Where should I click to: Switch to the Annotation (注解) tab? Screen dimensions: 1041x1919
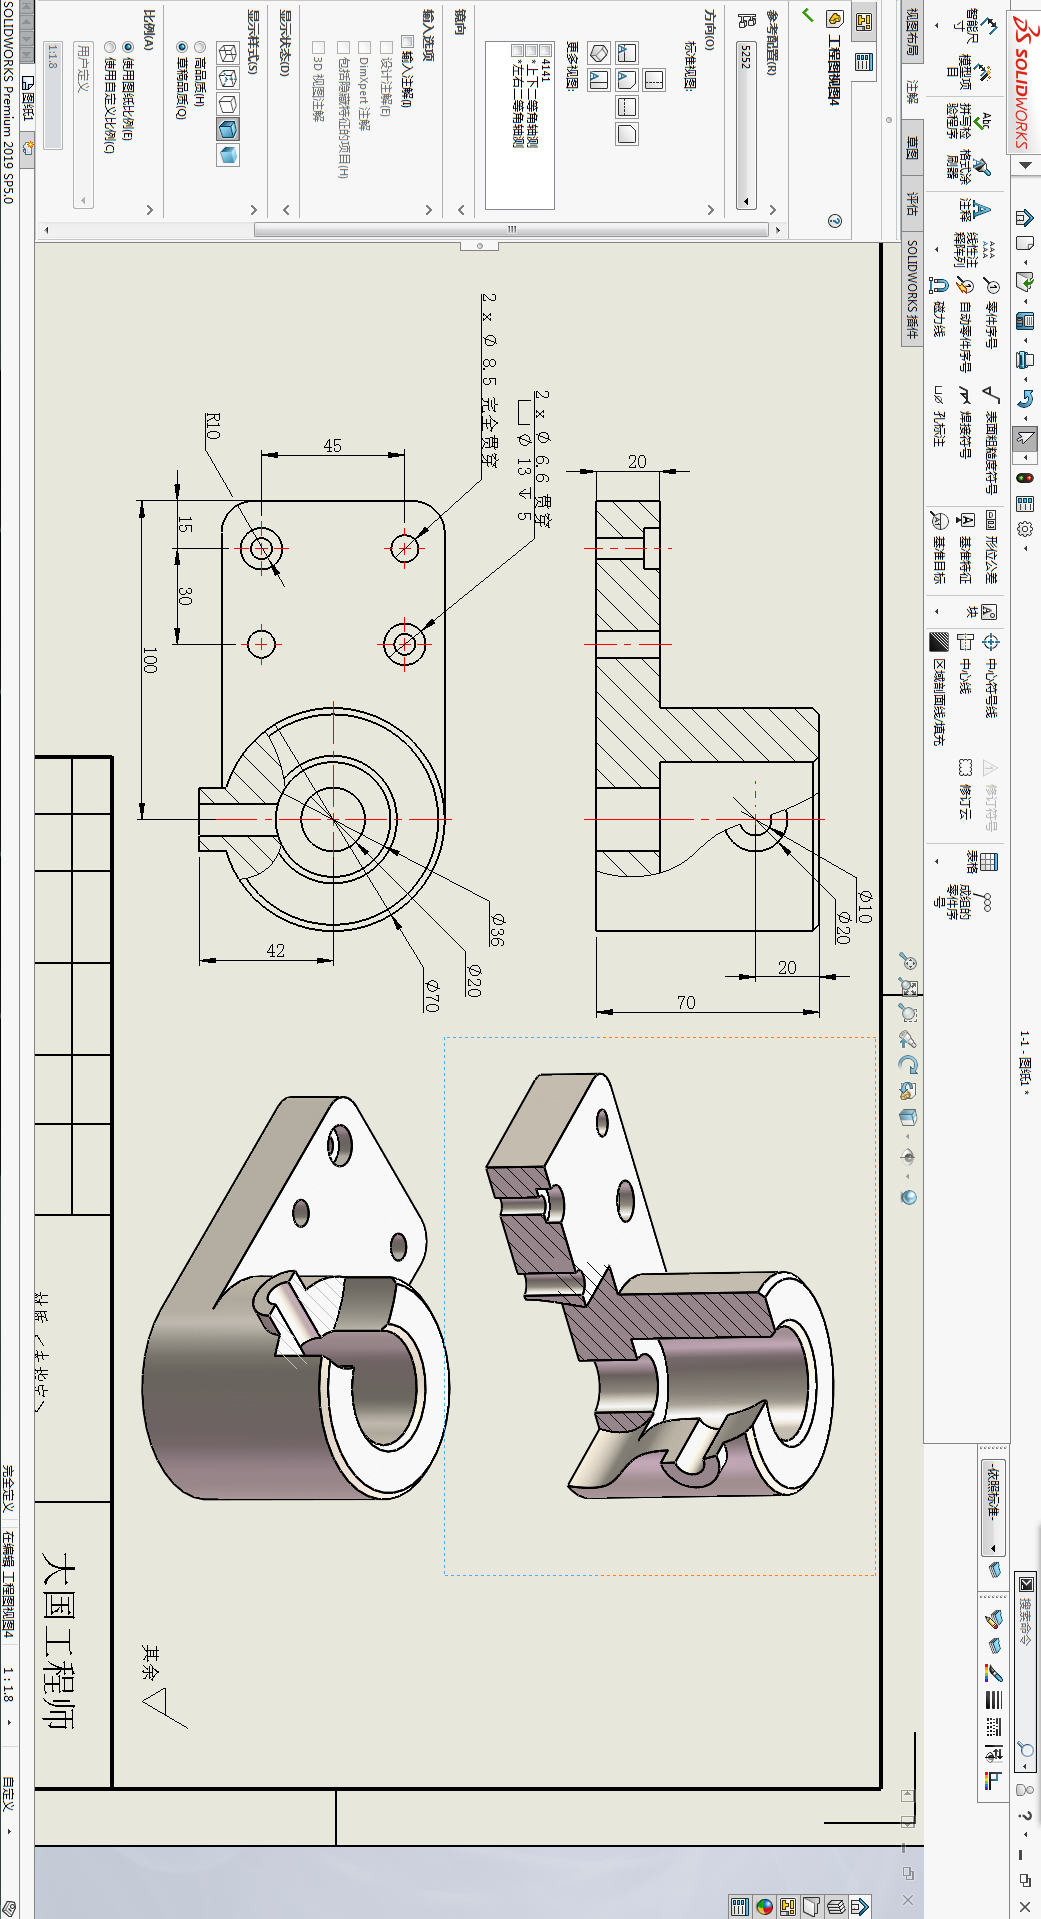912,92
